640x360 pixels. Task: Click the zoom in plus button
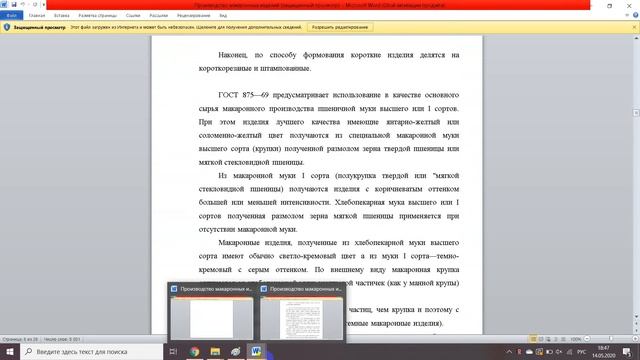click(x=636, y=339)
